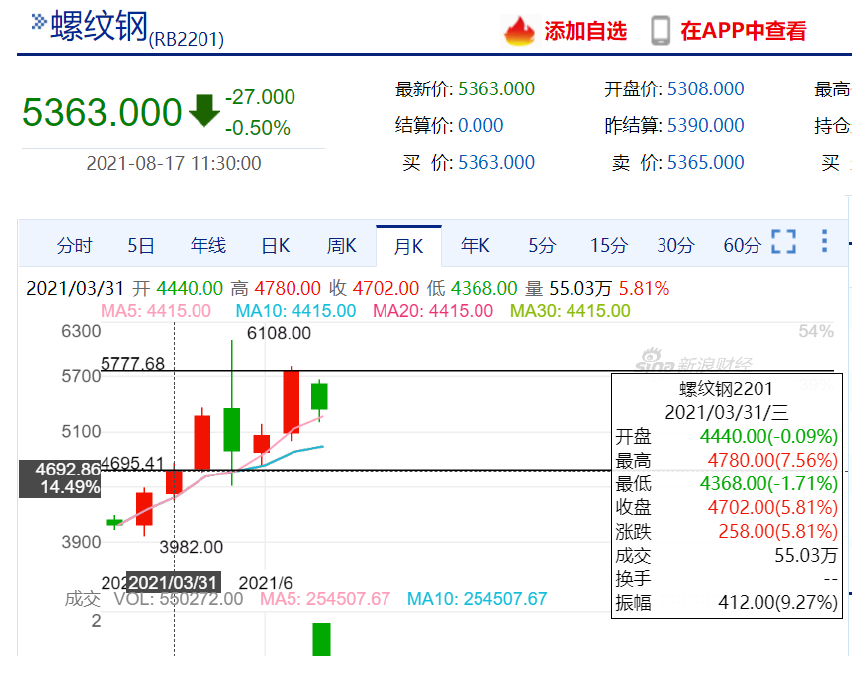
Task: Open the 年线 tab
Action: point(208,245)
